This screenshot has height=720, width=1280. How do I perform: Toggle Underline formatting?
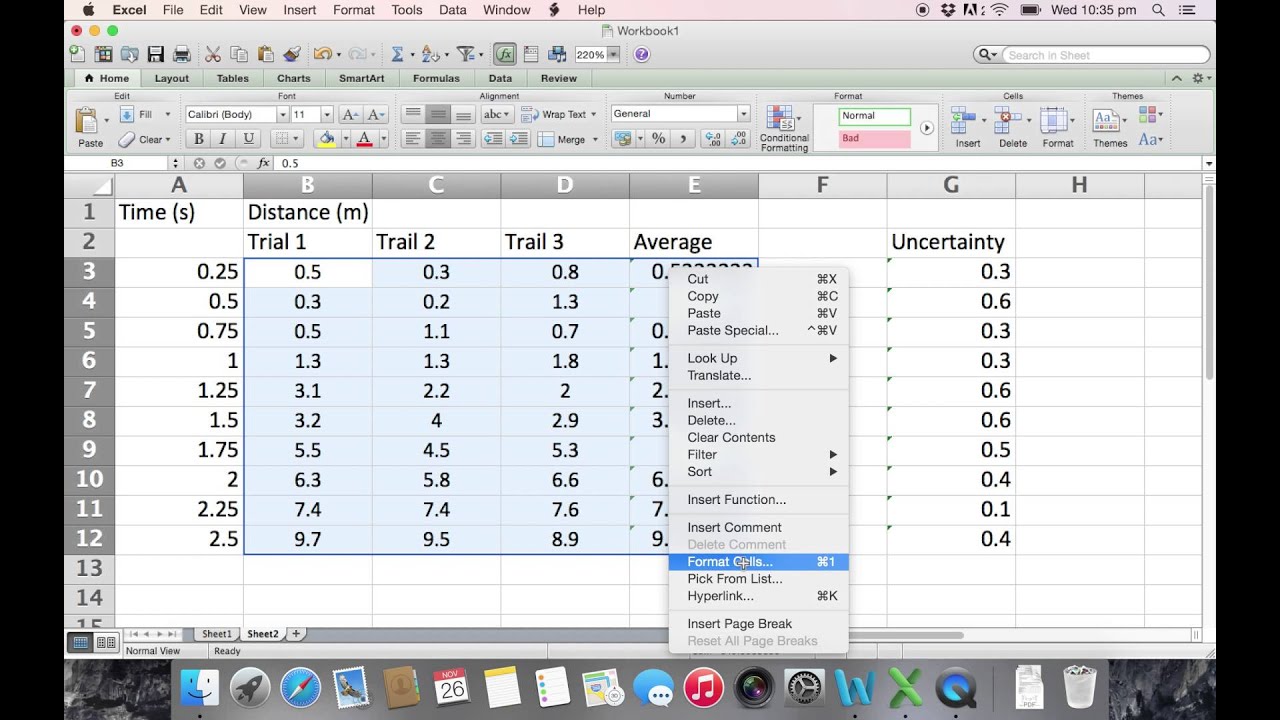pyautogui.click(x=248, y=139)
